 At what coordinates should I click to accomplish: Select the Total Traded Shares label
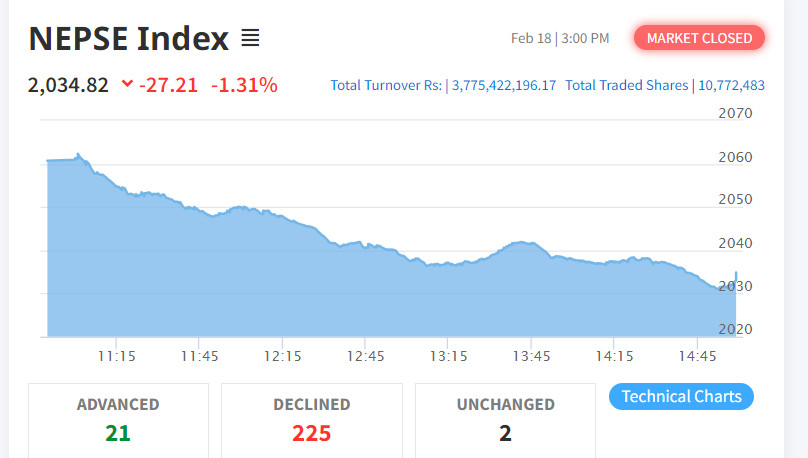(626, 86)
